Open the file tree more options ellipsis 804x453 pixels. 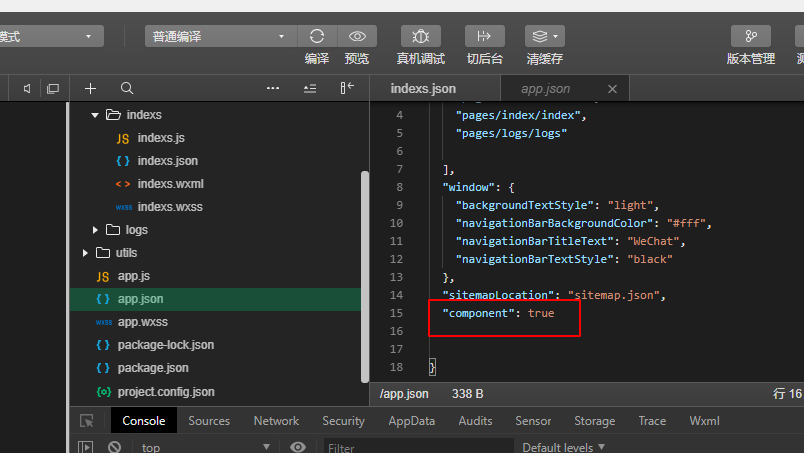tap(273, 88)
